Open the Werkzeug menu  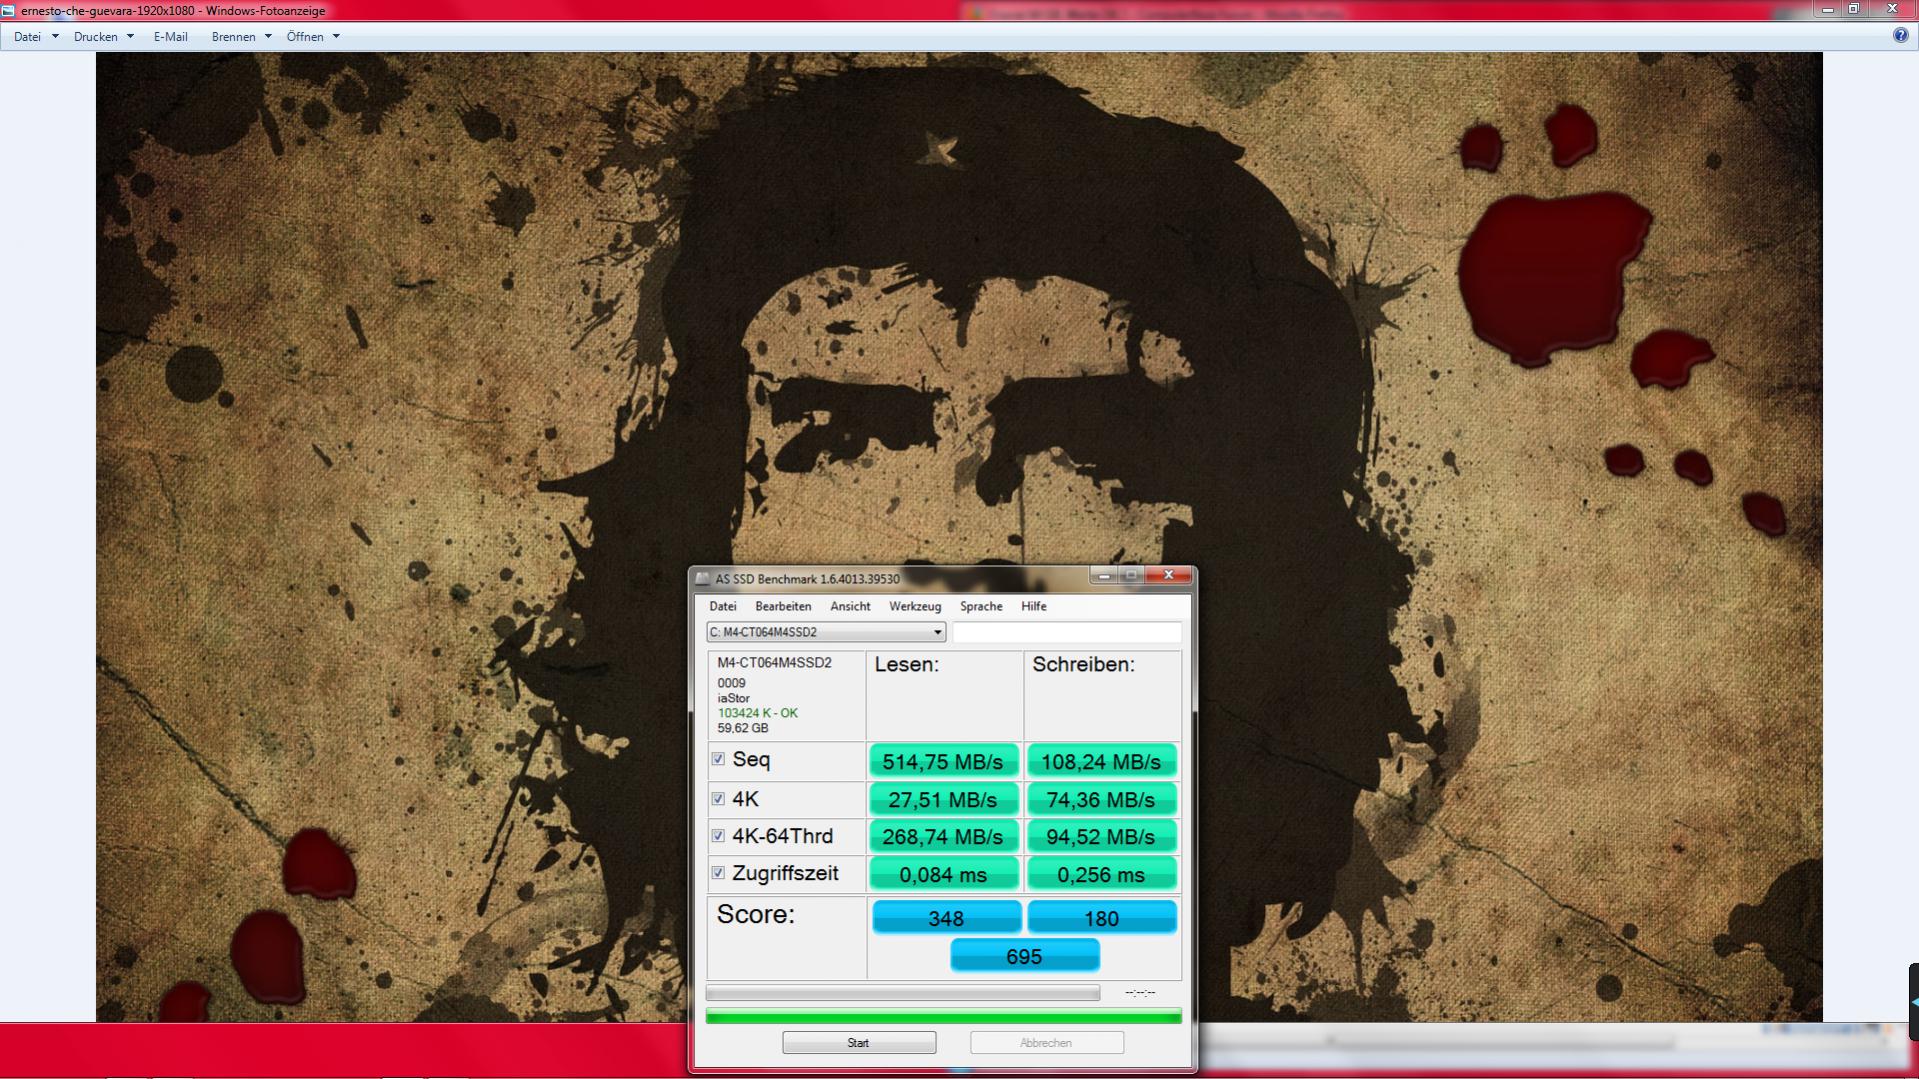click(x=915, y=607)
